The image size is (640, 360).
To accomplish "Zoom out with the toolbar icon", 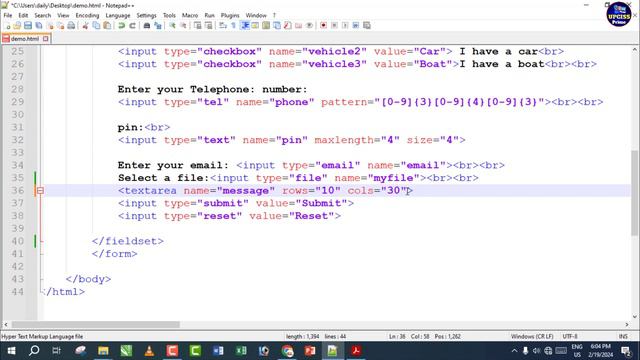I will 183,25.
